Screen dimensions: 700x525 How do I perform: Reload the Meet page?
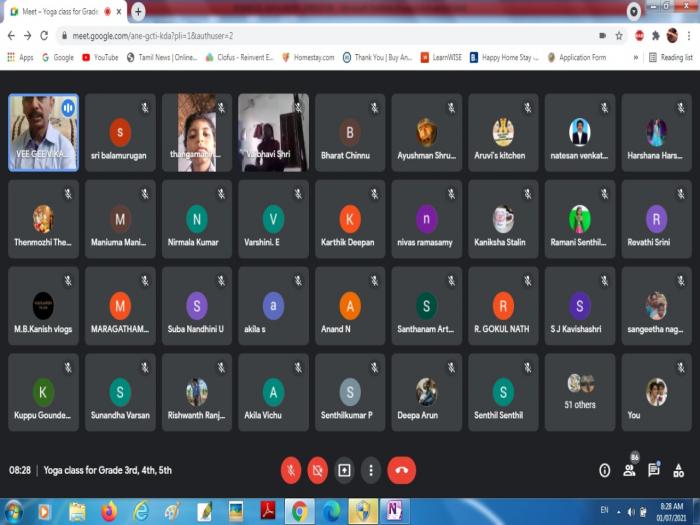coord(44,36)
